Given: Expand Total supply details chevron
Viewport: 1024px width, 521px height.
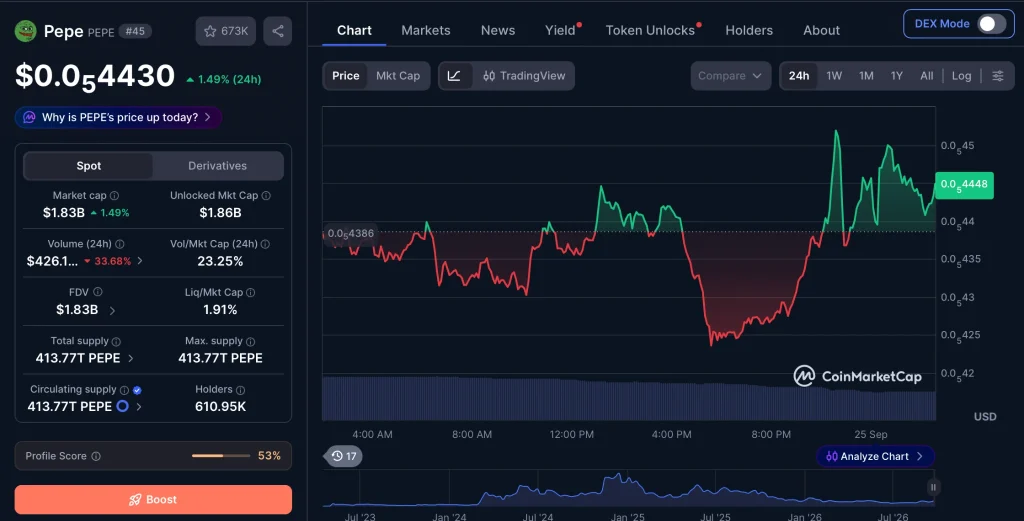Looking at the screenshot, I should tap(131, 358).
